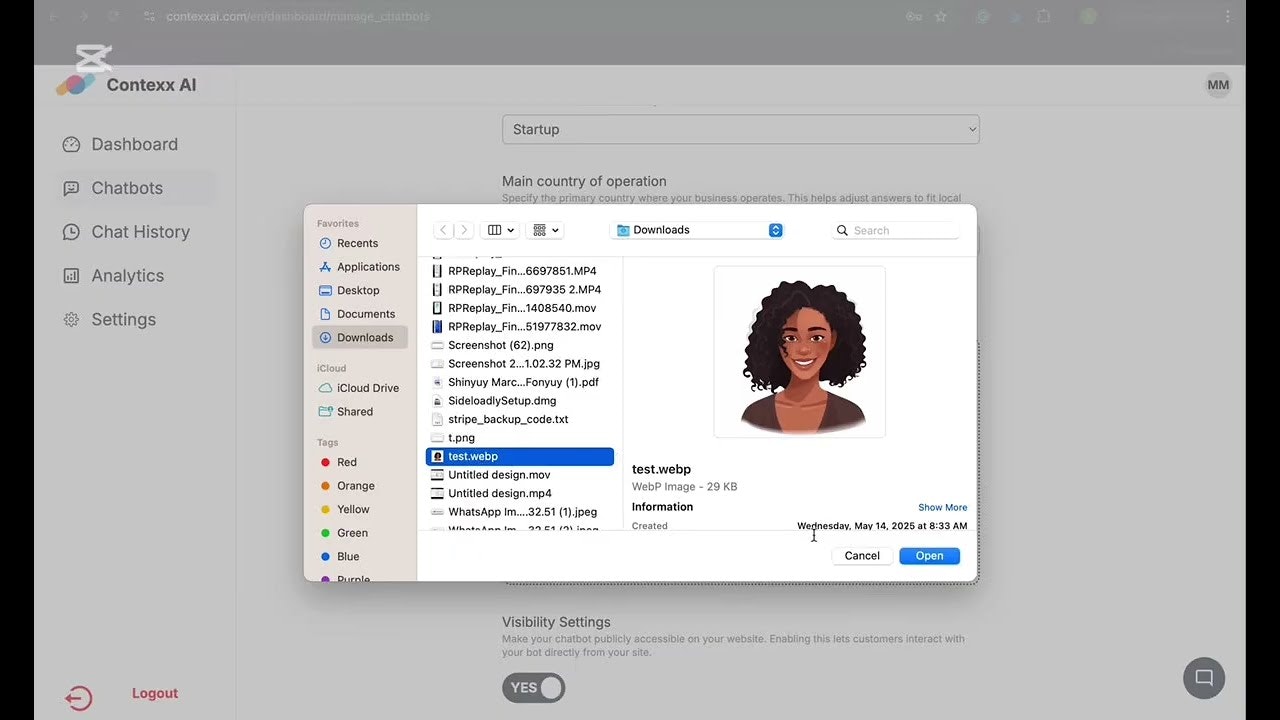1280x720 pixels.
Task: Open iCloud Drive in sidebar
Action: 359,388
